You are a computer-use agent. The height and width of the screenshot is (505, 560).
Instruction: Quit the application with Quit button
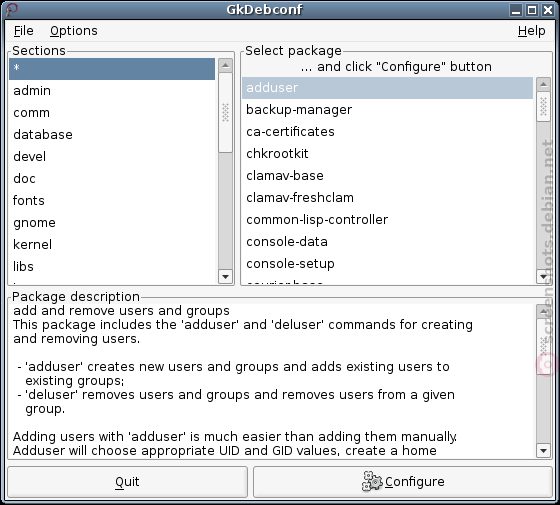pos(128,481)
